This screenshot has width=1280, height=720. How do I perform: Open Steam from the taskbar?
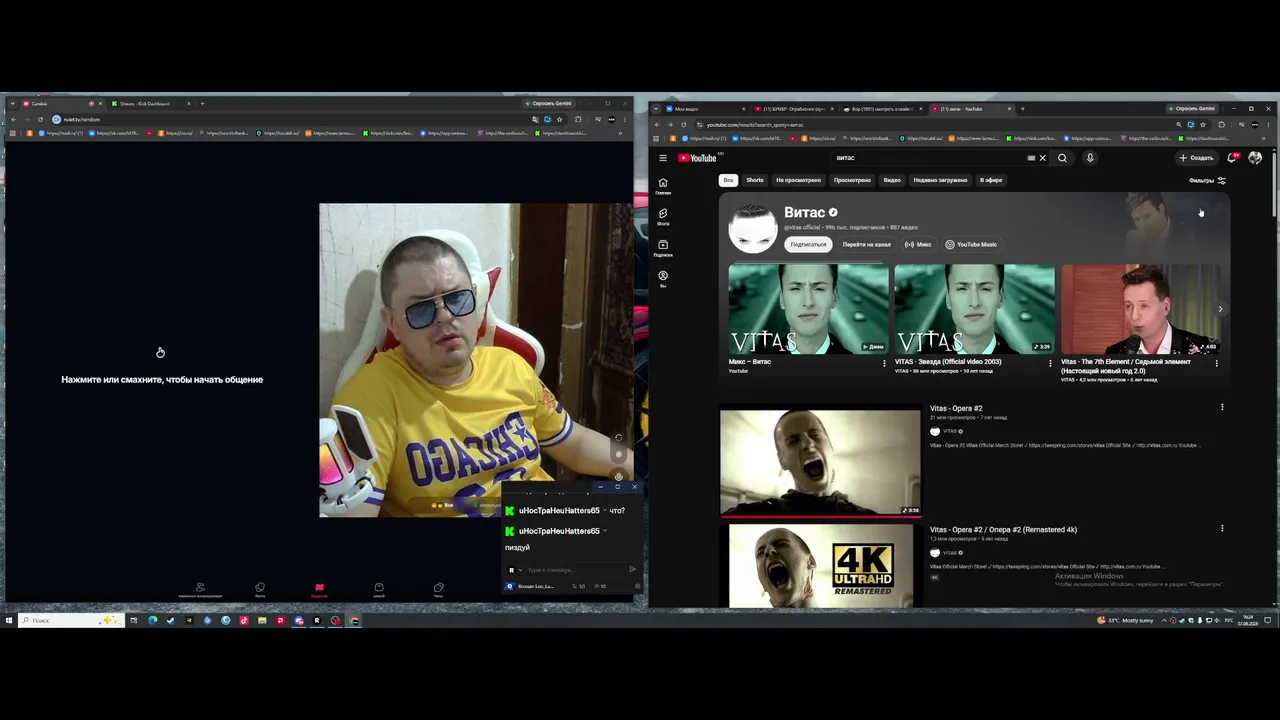(170, 620)
